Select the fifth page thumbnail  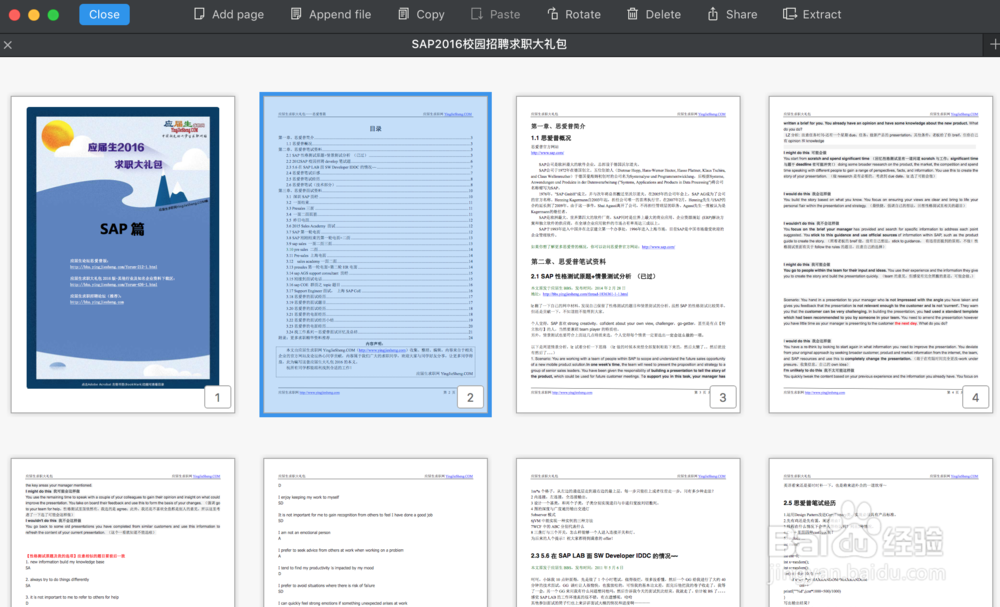point(122,532)
